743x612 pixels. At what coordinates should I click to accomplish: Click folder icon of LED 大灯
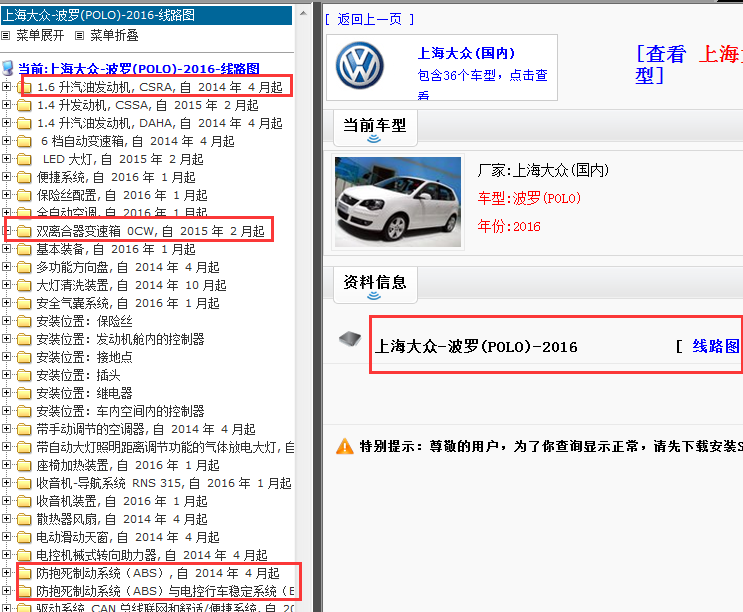(24, 159)
